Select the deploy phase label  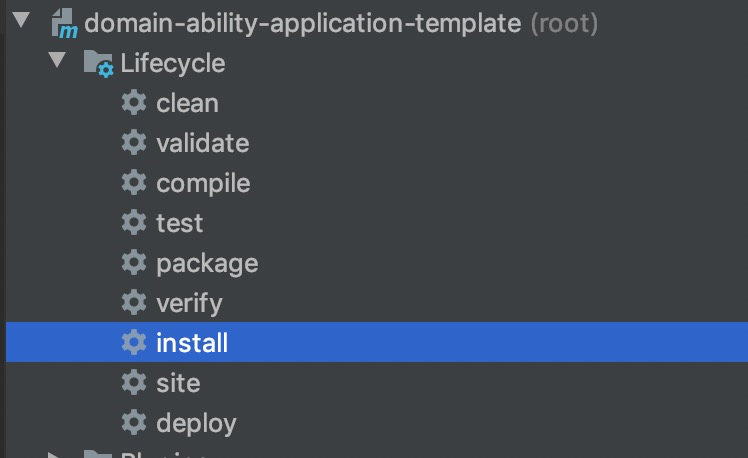[196, 423]
